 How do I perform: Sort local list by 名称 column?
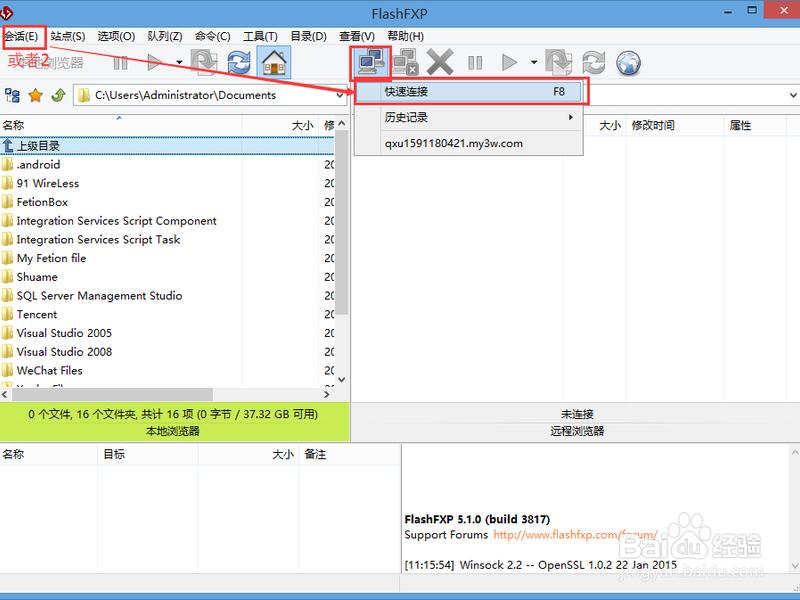coord(120,125)
